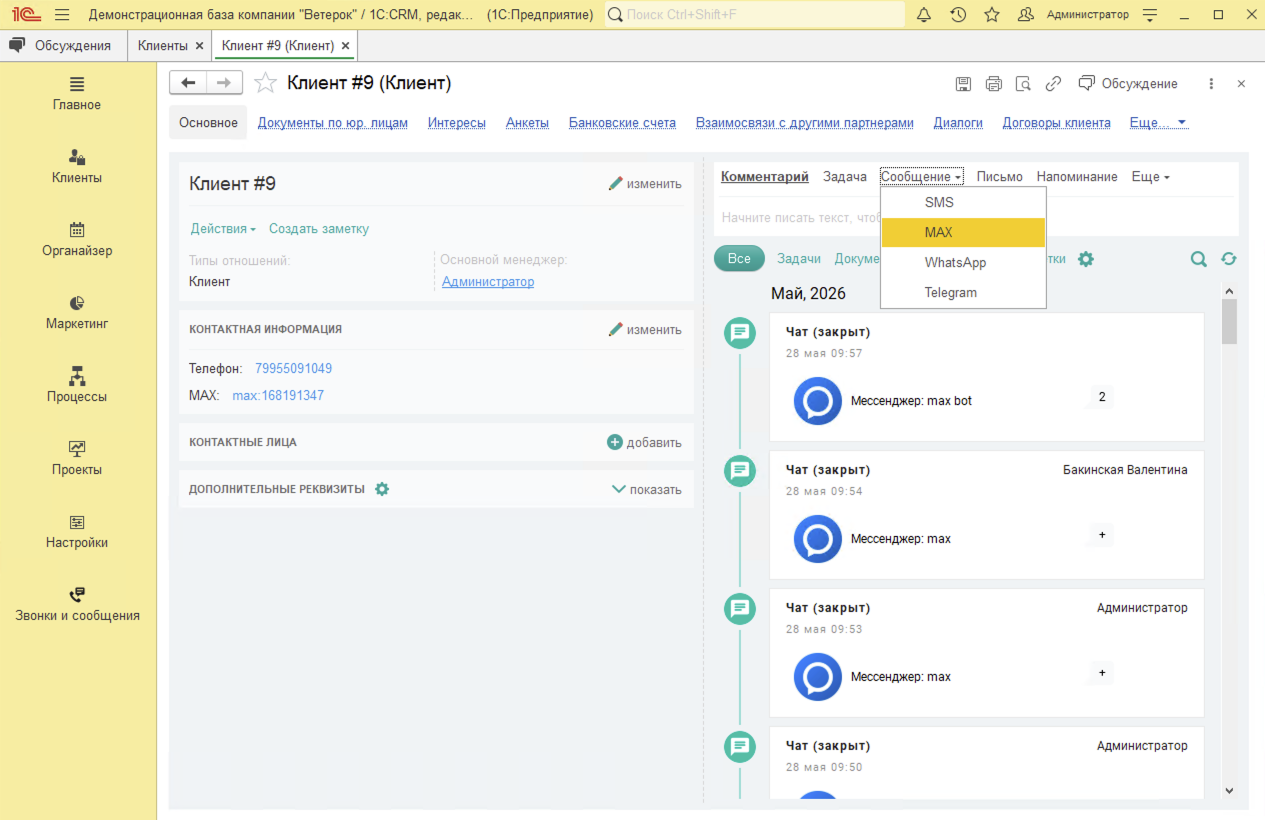Image resolution: width=1265 pixels, height=820 pixels.
Task: Click the Администратор user icon
Action: (x=1025, y=15)
